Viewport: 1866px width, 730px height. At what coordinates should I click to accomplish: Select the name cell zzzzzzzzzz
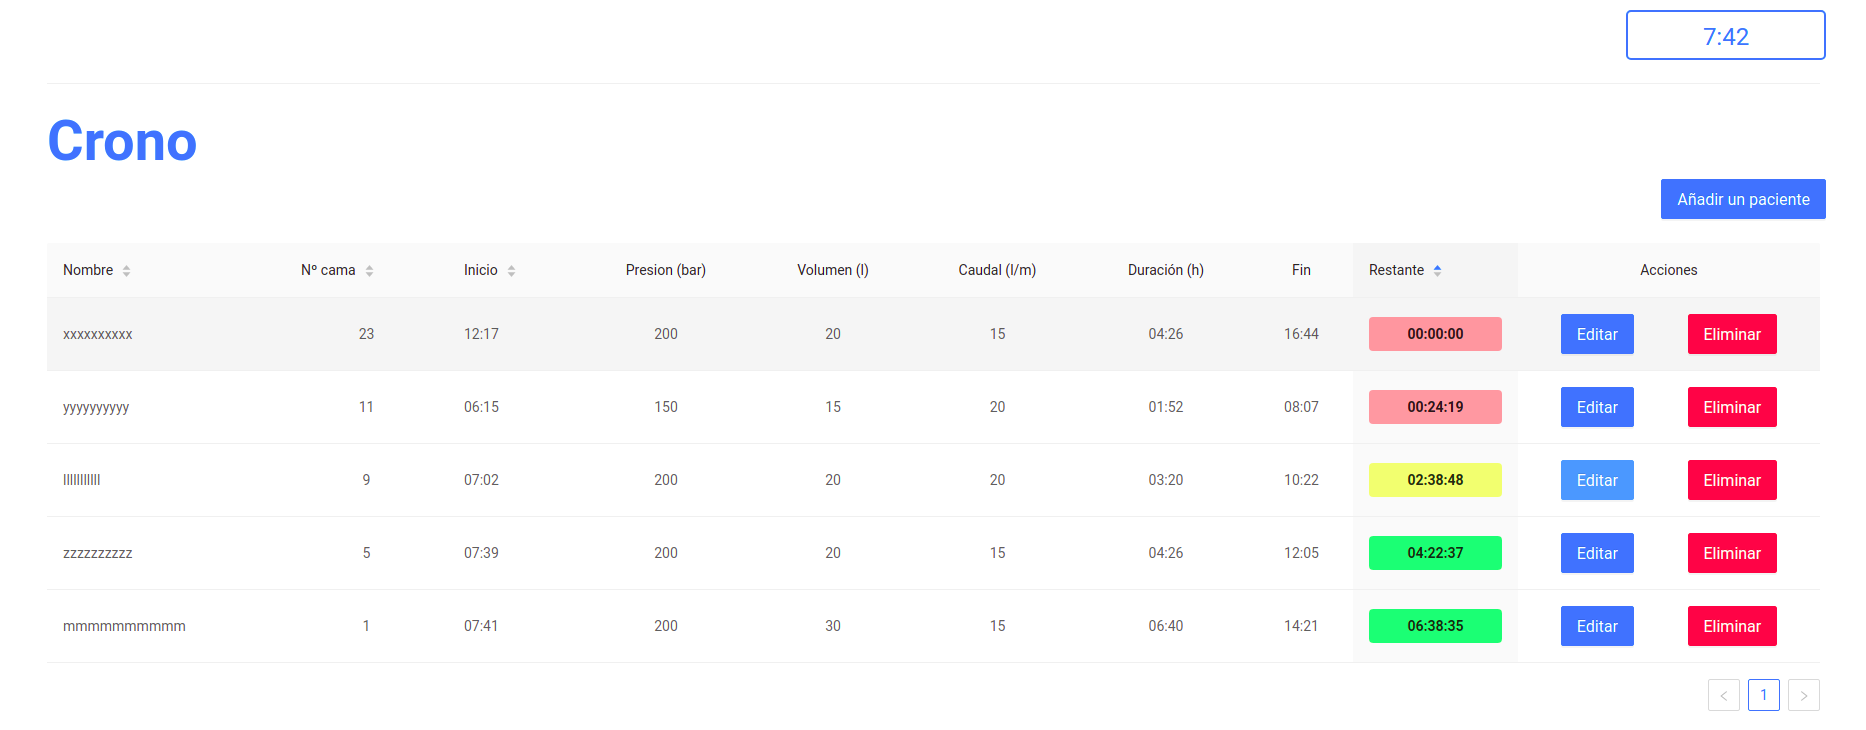click(x=98, y=553)
